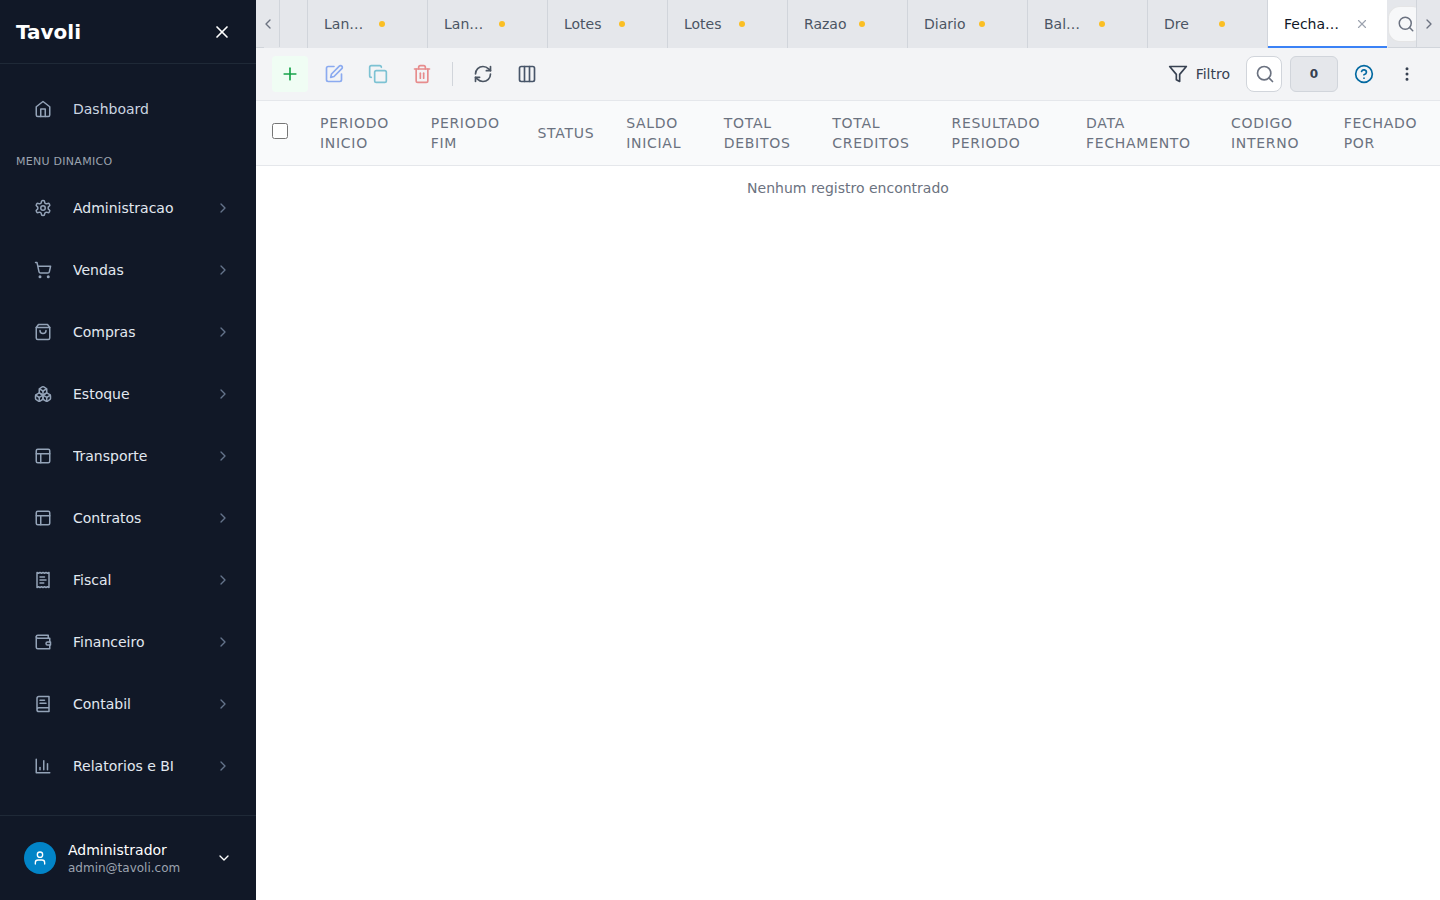Viewport: 1440px width, 900px height.
Task: Switch to the Bal... tab
Action: [x=1087, y=24]
